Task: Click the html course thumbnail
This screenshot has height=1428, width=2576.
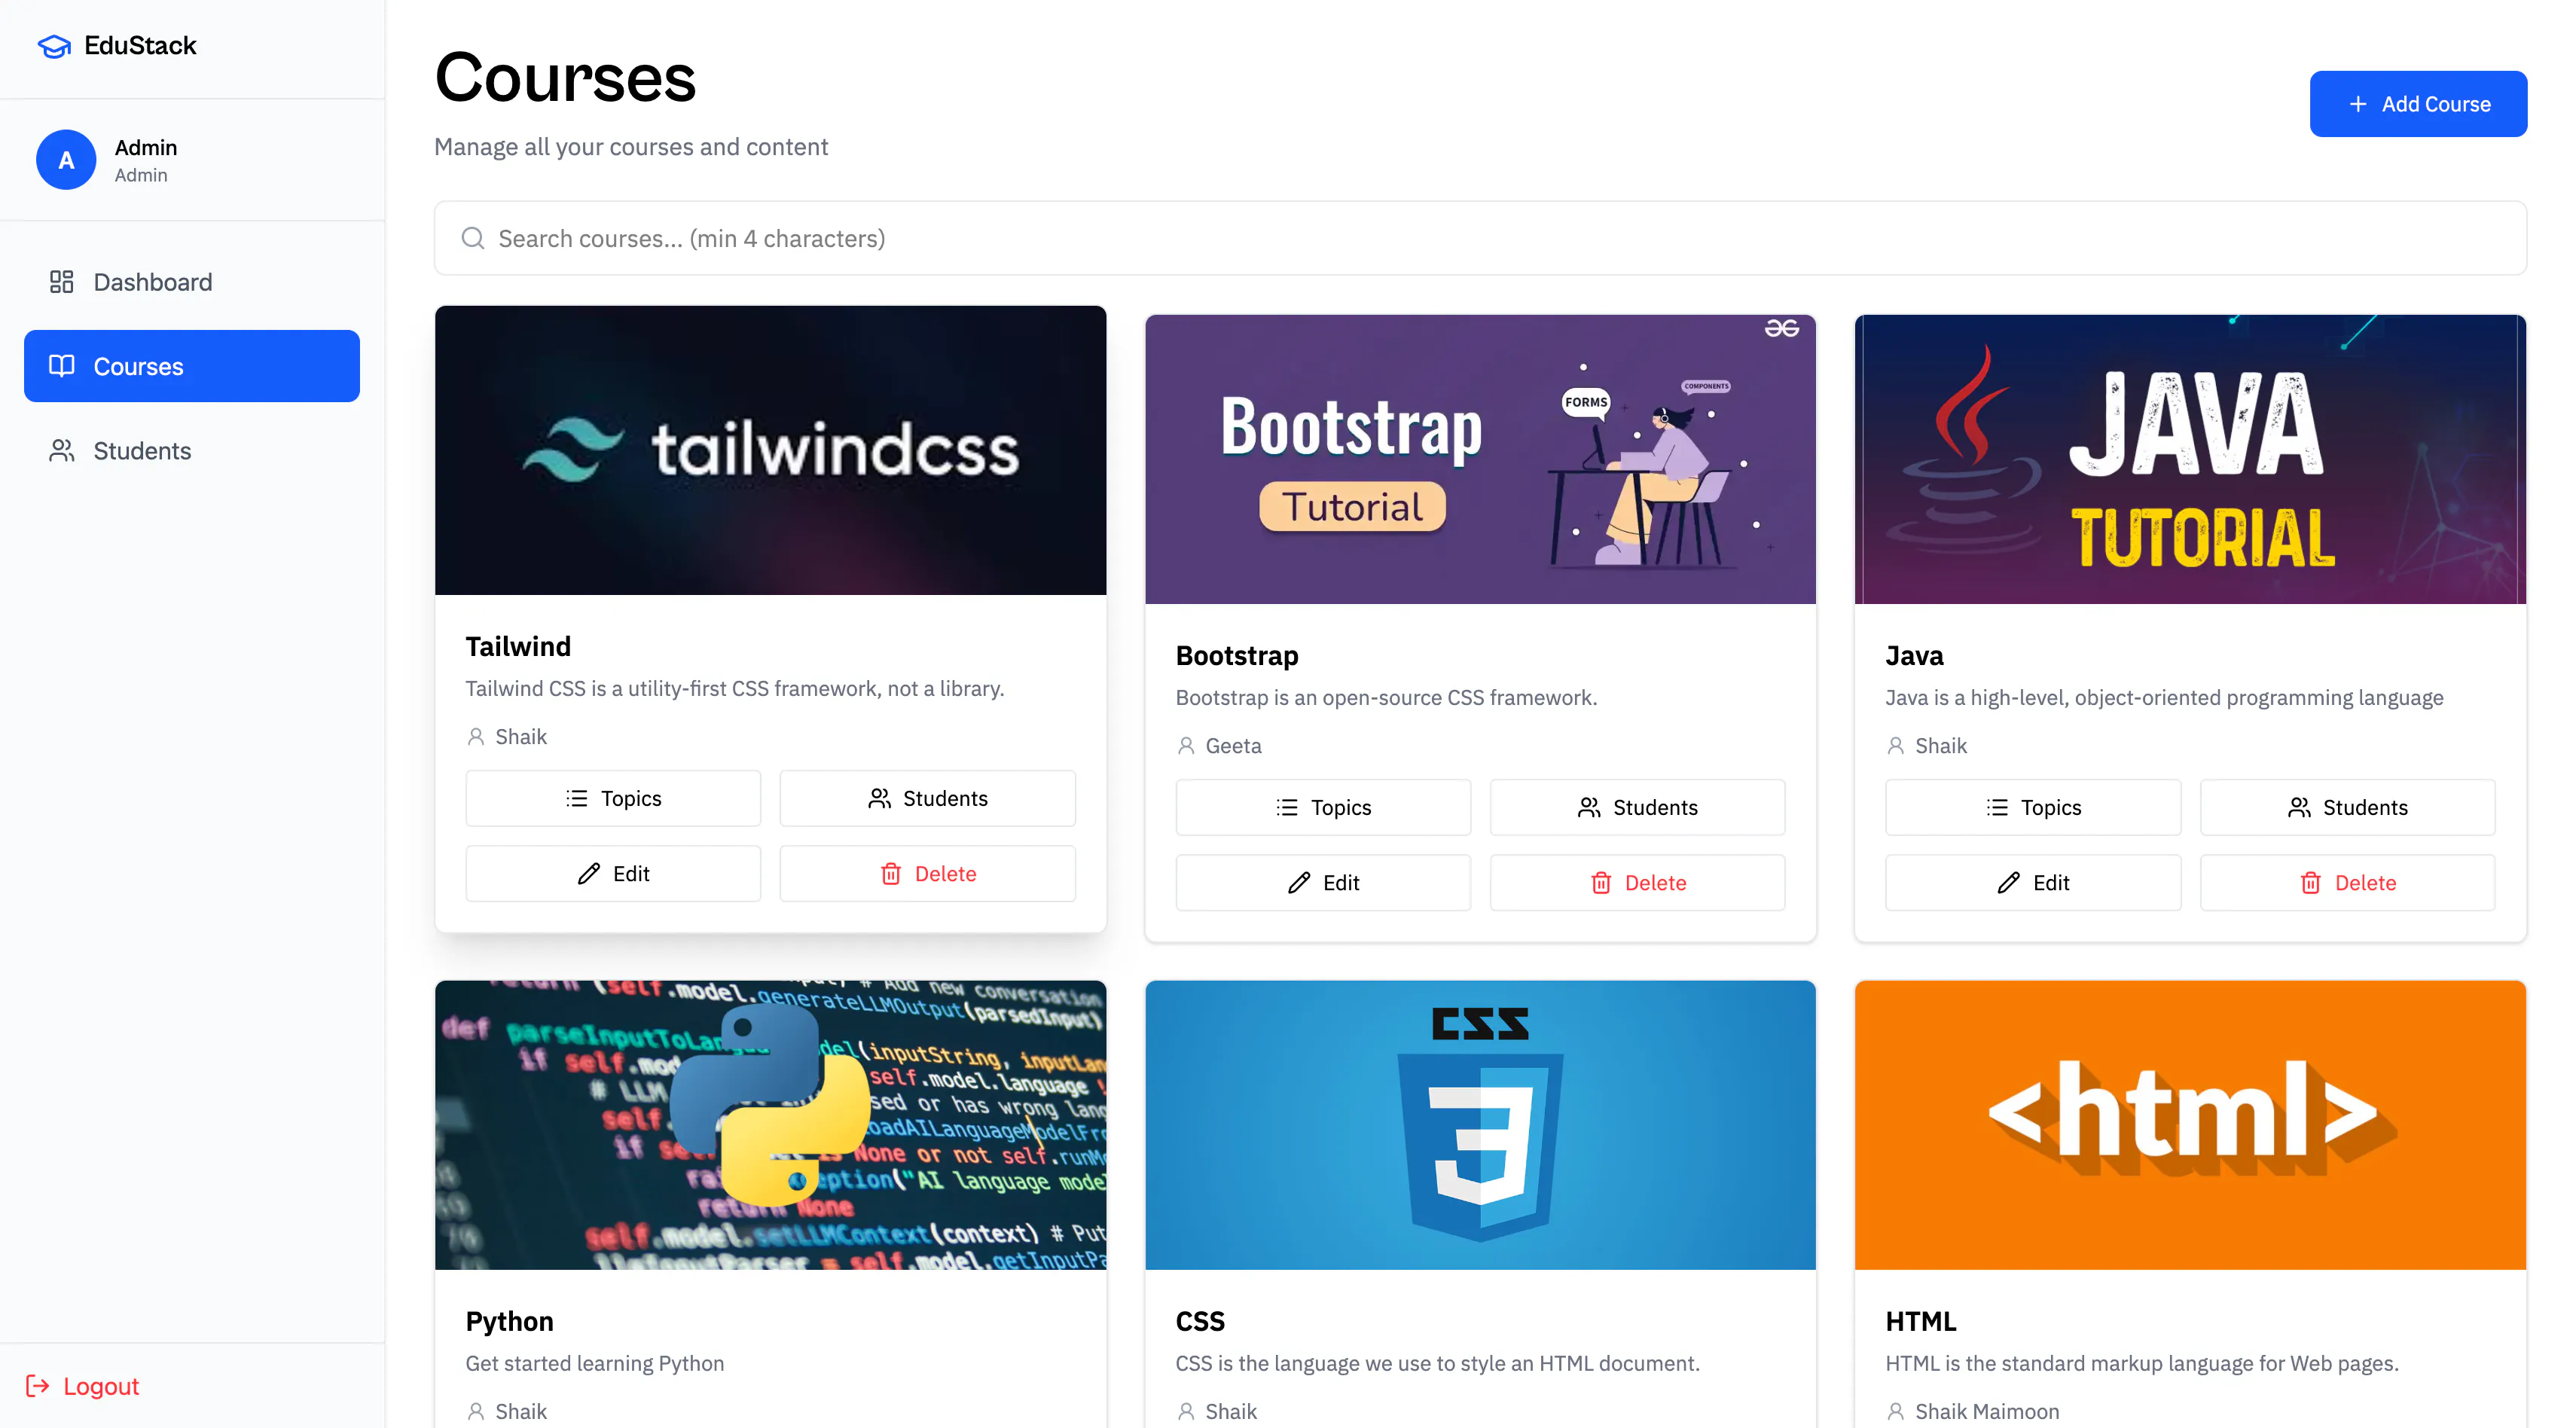Action: click(x=2191, y=1125)
